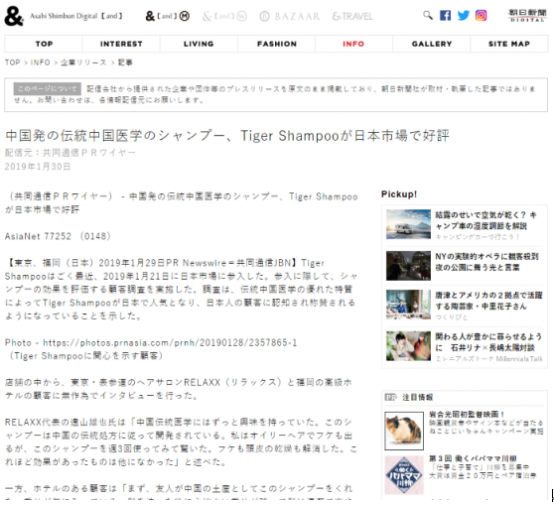Open the Asahi Shimbun Digital [and] title link
The height and width of the screenshot is (510, 554).
(76, 16)
